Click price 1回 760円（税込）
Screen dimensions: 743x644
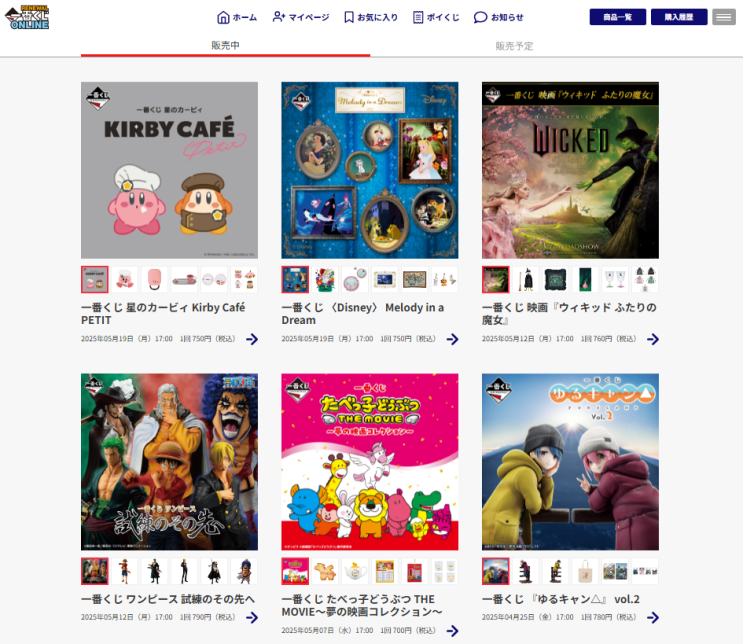click(608, 339)
